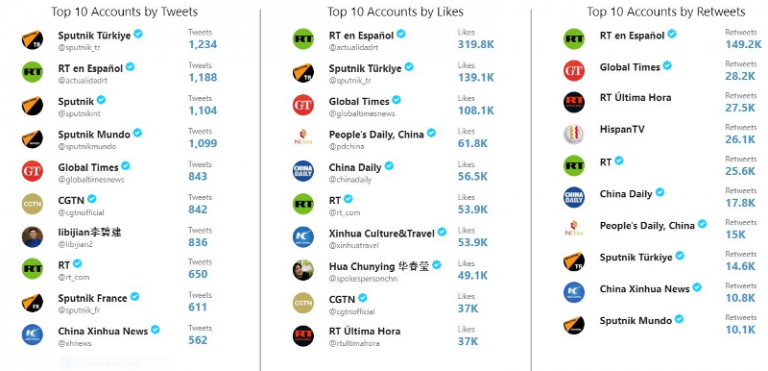This screenshot has height=371, width=768.
Task: Click the 319.8K likes count
Action: 476,45
